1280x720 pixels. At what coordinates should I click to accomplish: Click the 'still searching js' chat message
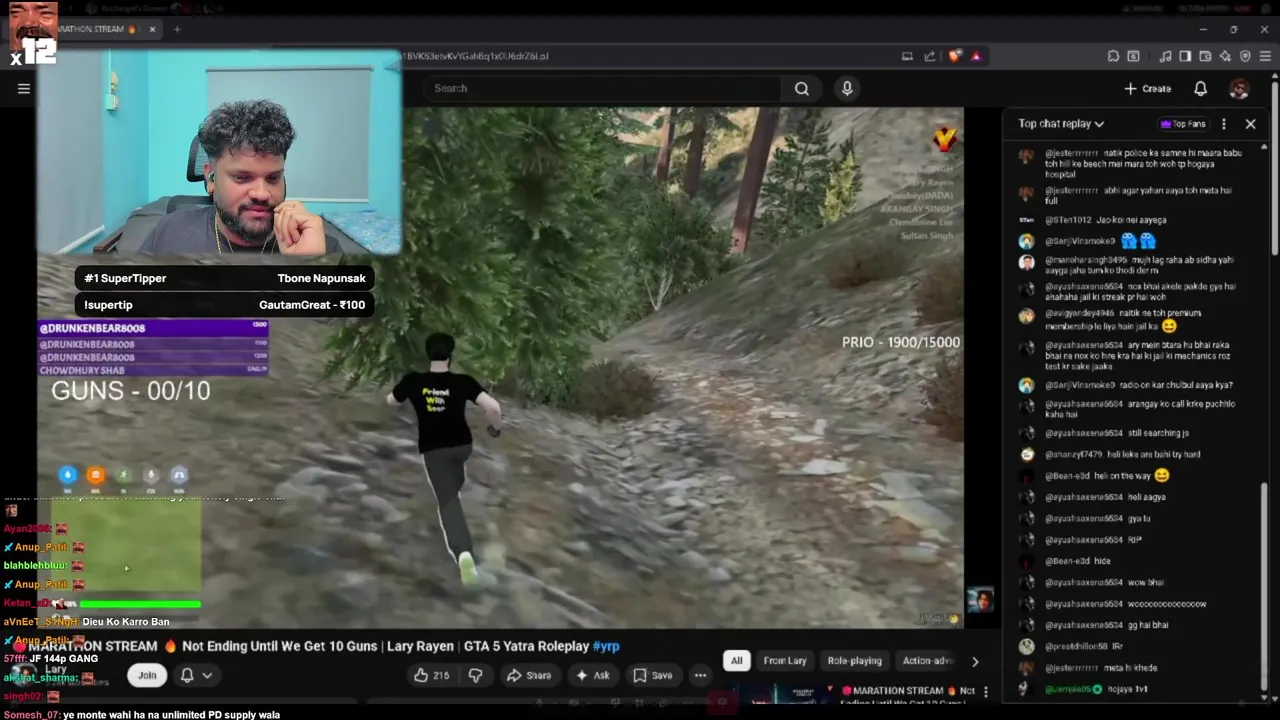1116,433
